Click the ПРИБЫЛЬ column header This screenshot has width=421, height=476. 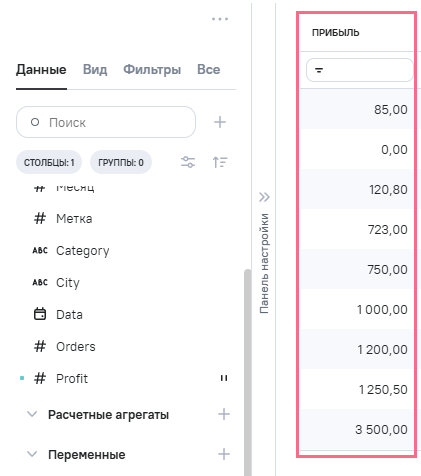[x=336, y=33]
